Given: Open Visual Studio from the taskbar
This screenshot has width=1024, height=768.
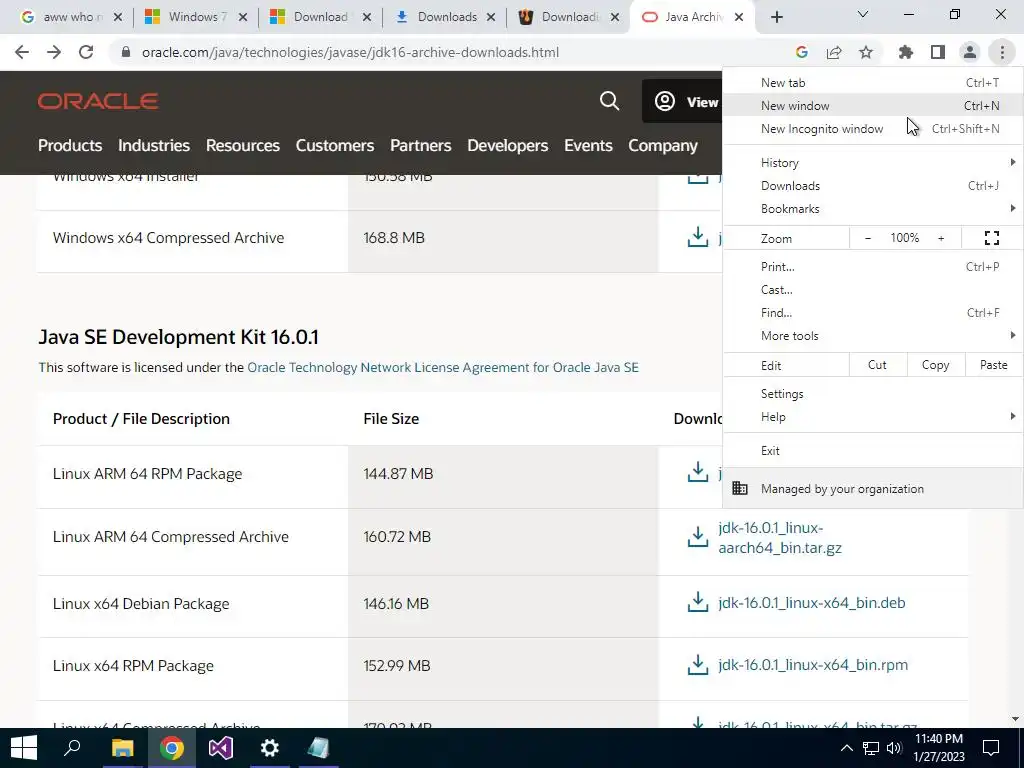Looking at the screenshot, I should (221, 748).
